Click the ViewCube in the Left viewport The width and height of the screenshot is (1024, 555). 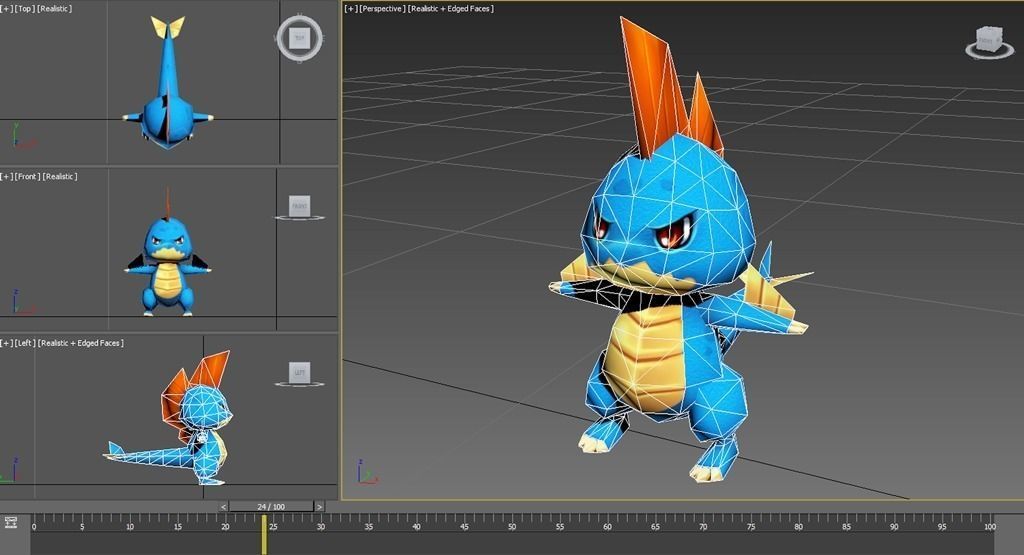(299, 373)
